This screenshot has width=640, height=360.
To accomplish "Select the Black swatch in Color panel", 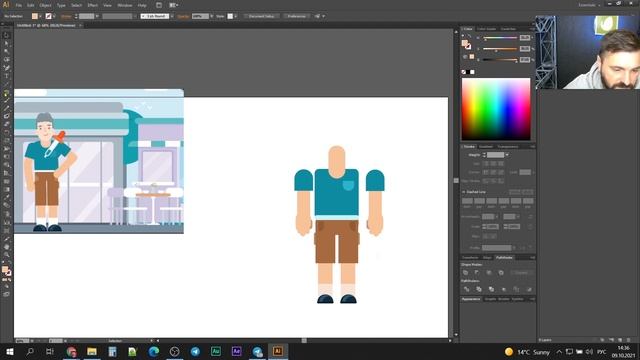I will 468,72.
